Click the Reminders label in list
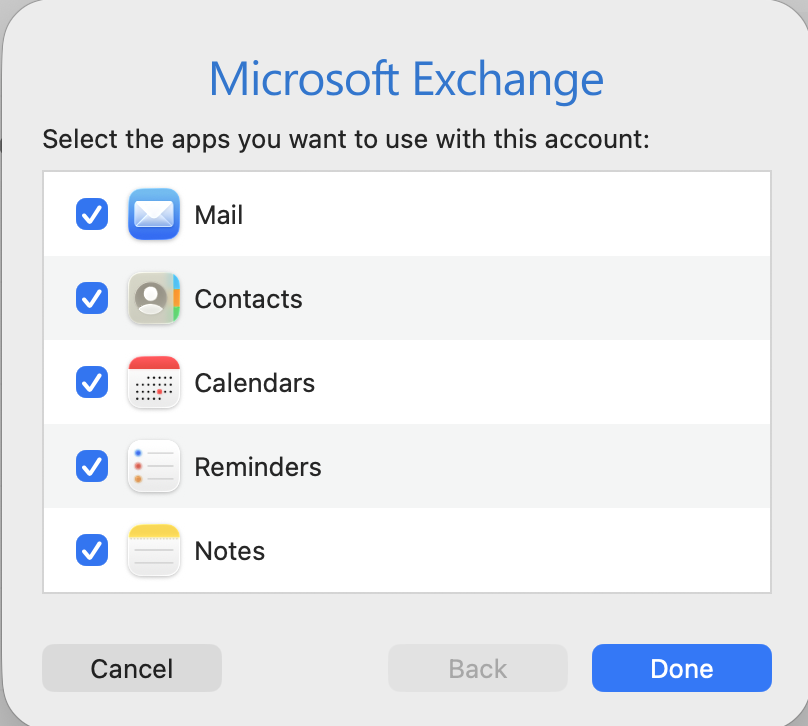Viewport: 808px width, 726px height. [258, 467]
